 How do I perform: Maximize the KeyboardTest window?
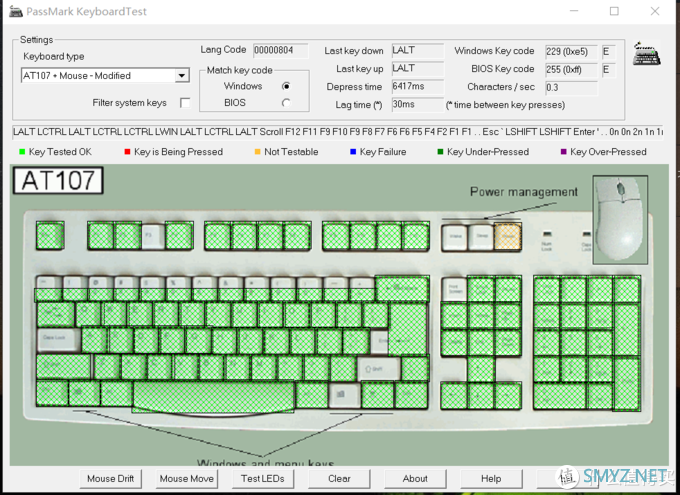point(614,11)
